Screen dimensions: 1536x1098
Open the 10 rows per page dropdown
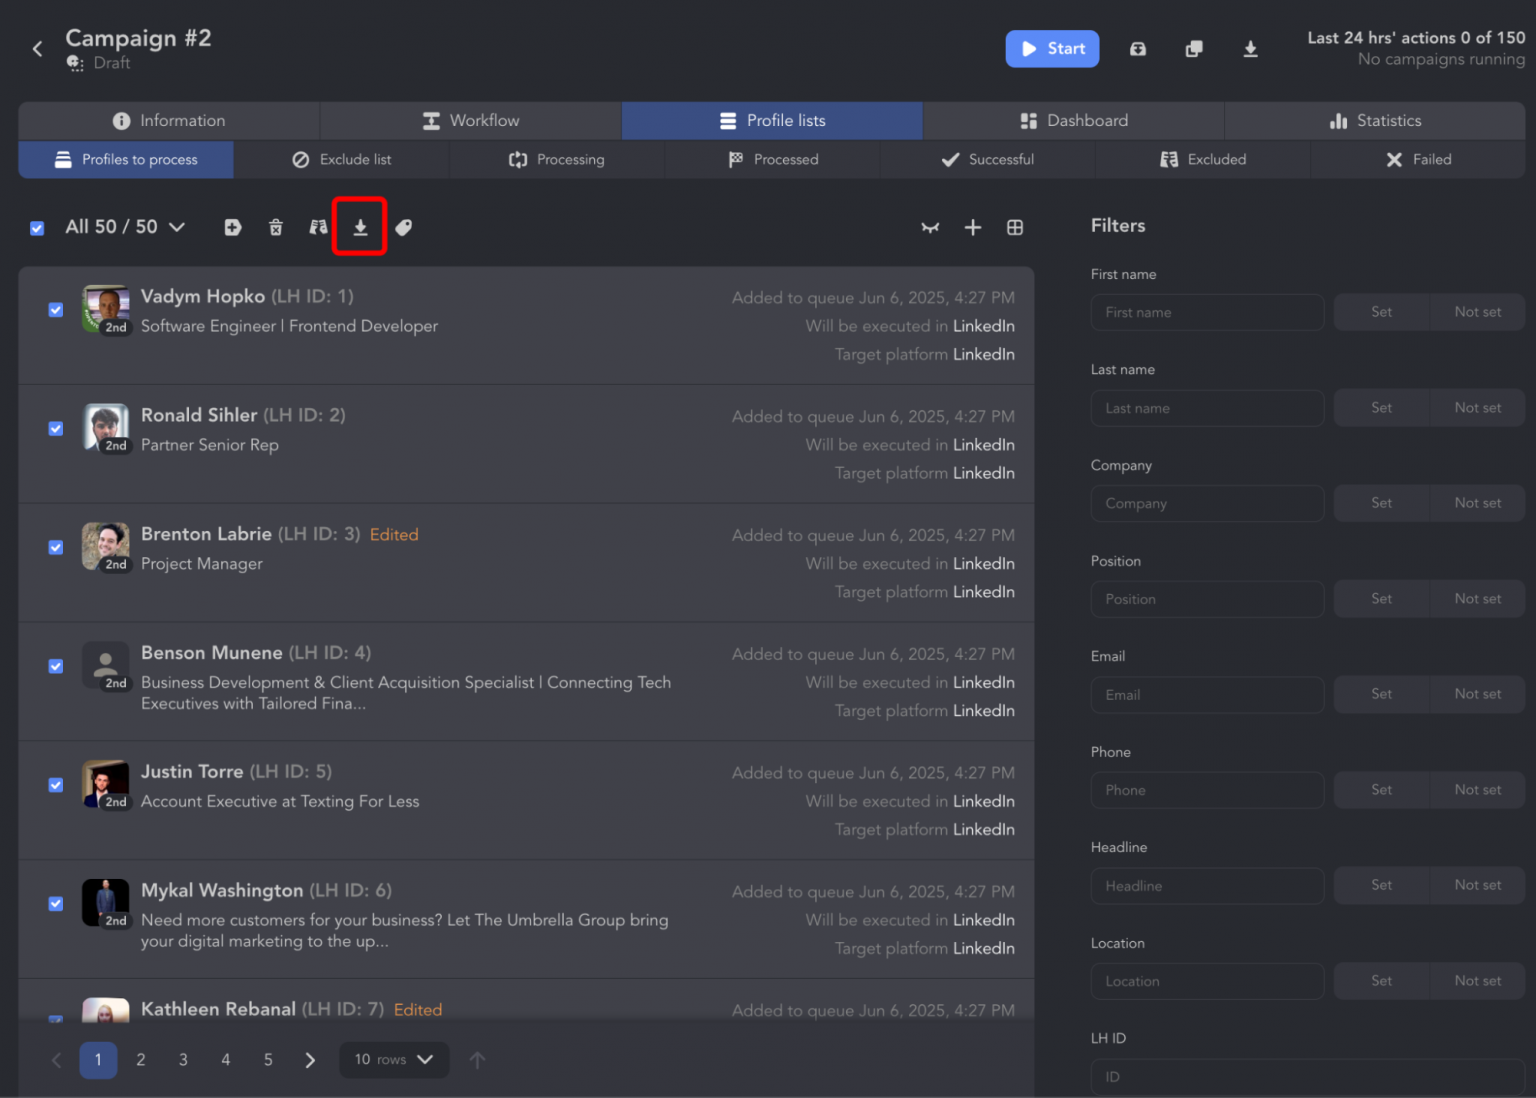[394, 1060]
